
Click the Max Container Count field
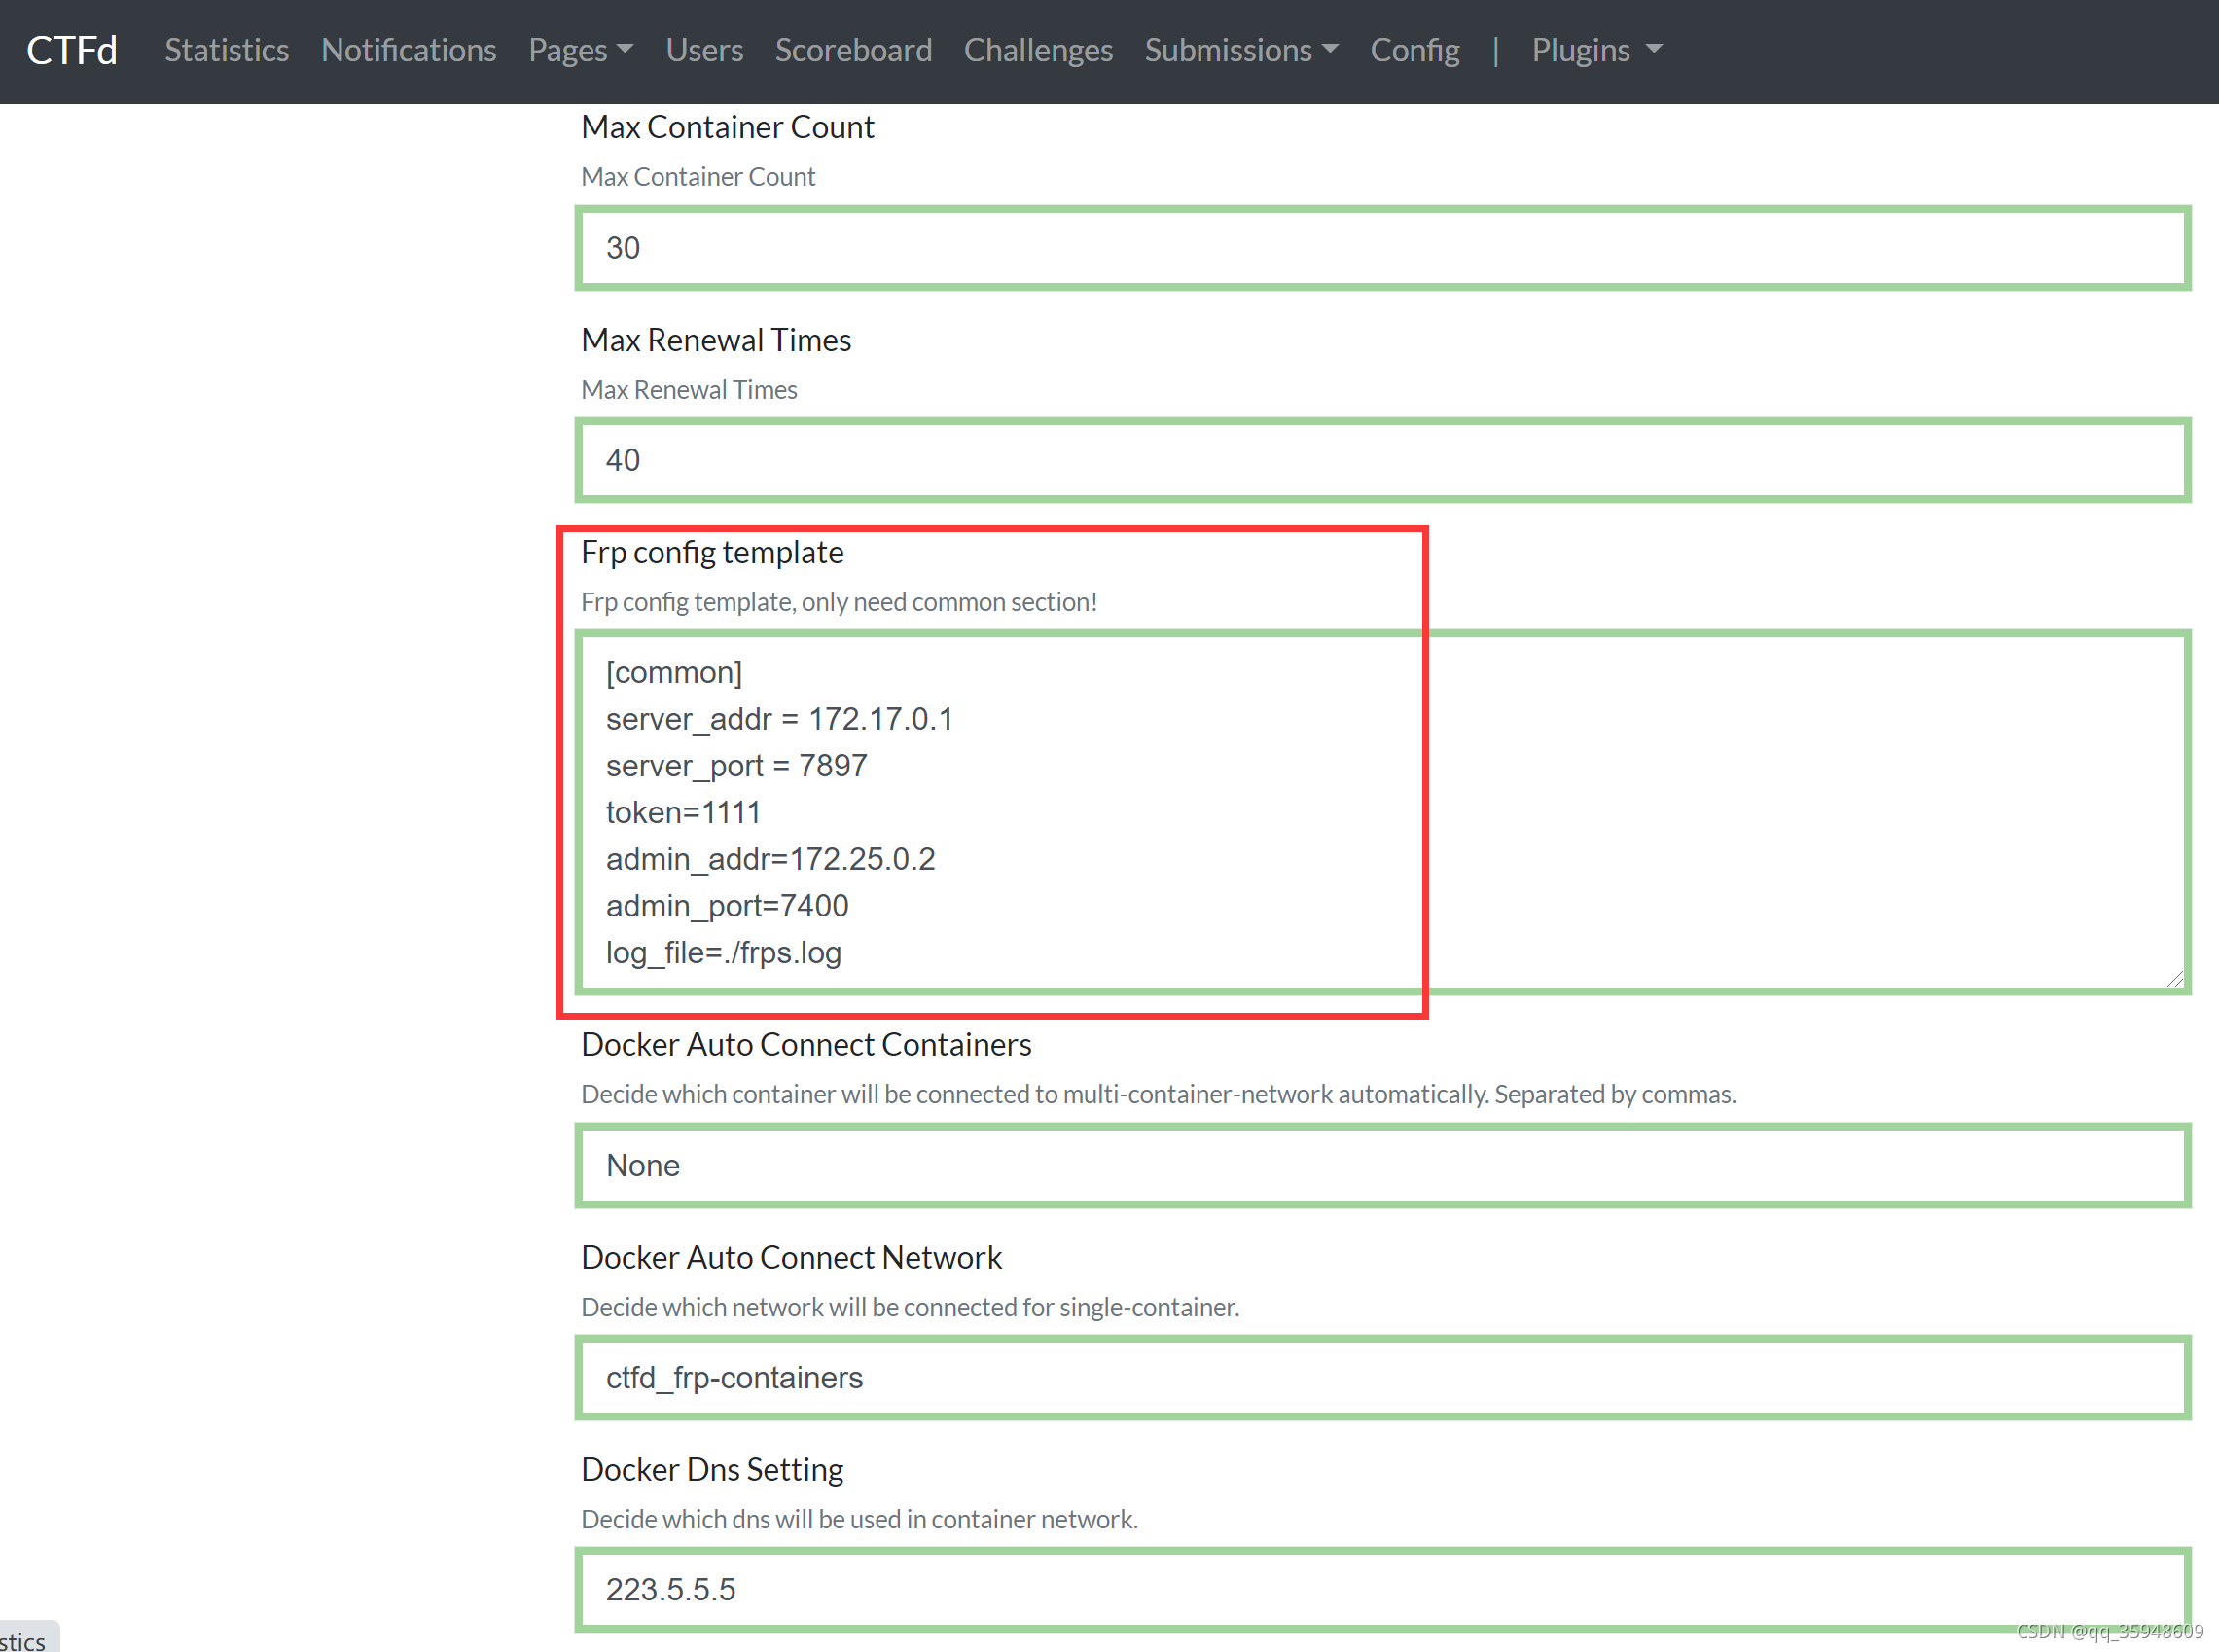(1382, 248)
